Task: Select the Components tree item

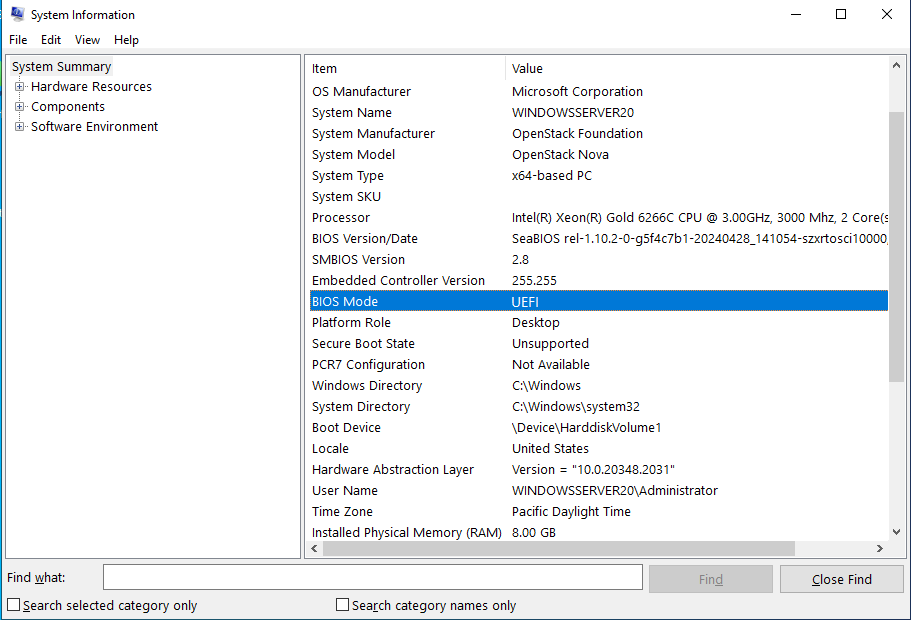Action: [68, 106]
